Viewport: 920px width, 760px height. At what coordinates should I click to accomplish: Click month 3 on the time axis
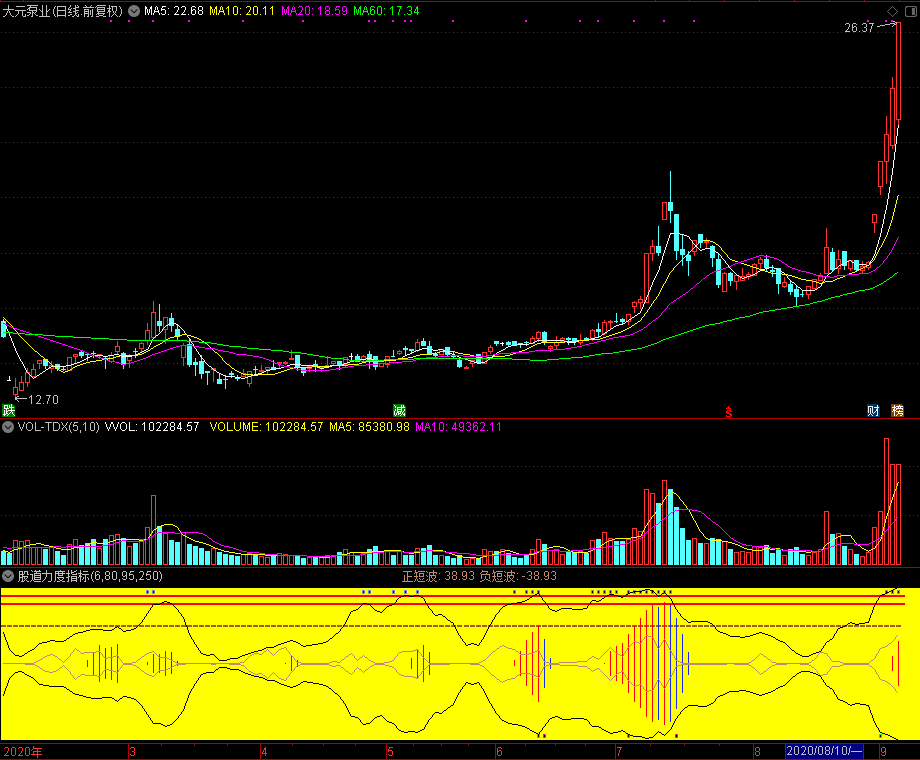pyautogui.click(x=133, y=752)
